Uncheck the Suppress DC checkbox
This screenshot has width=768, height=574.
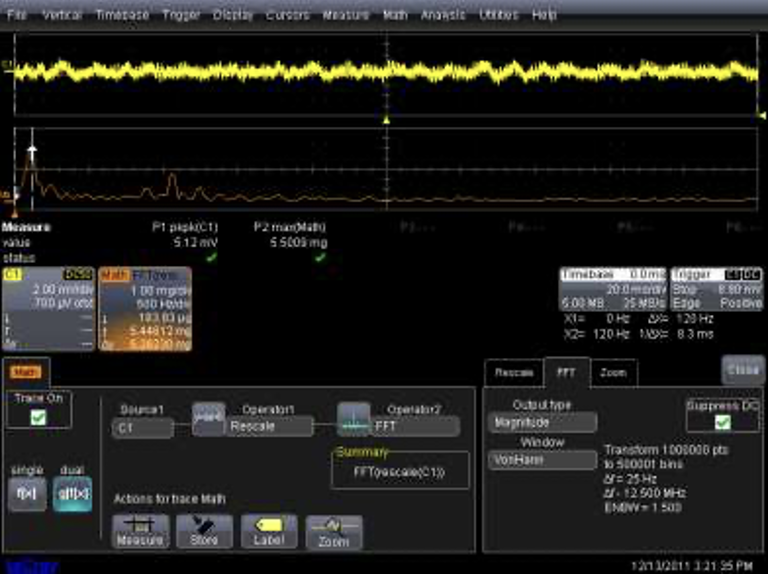722,423
